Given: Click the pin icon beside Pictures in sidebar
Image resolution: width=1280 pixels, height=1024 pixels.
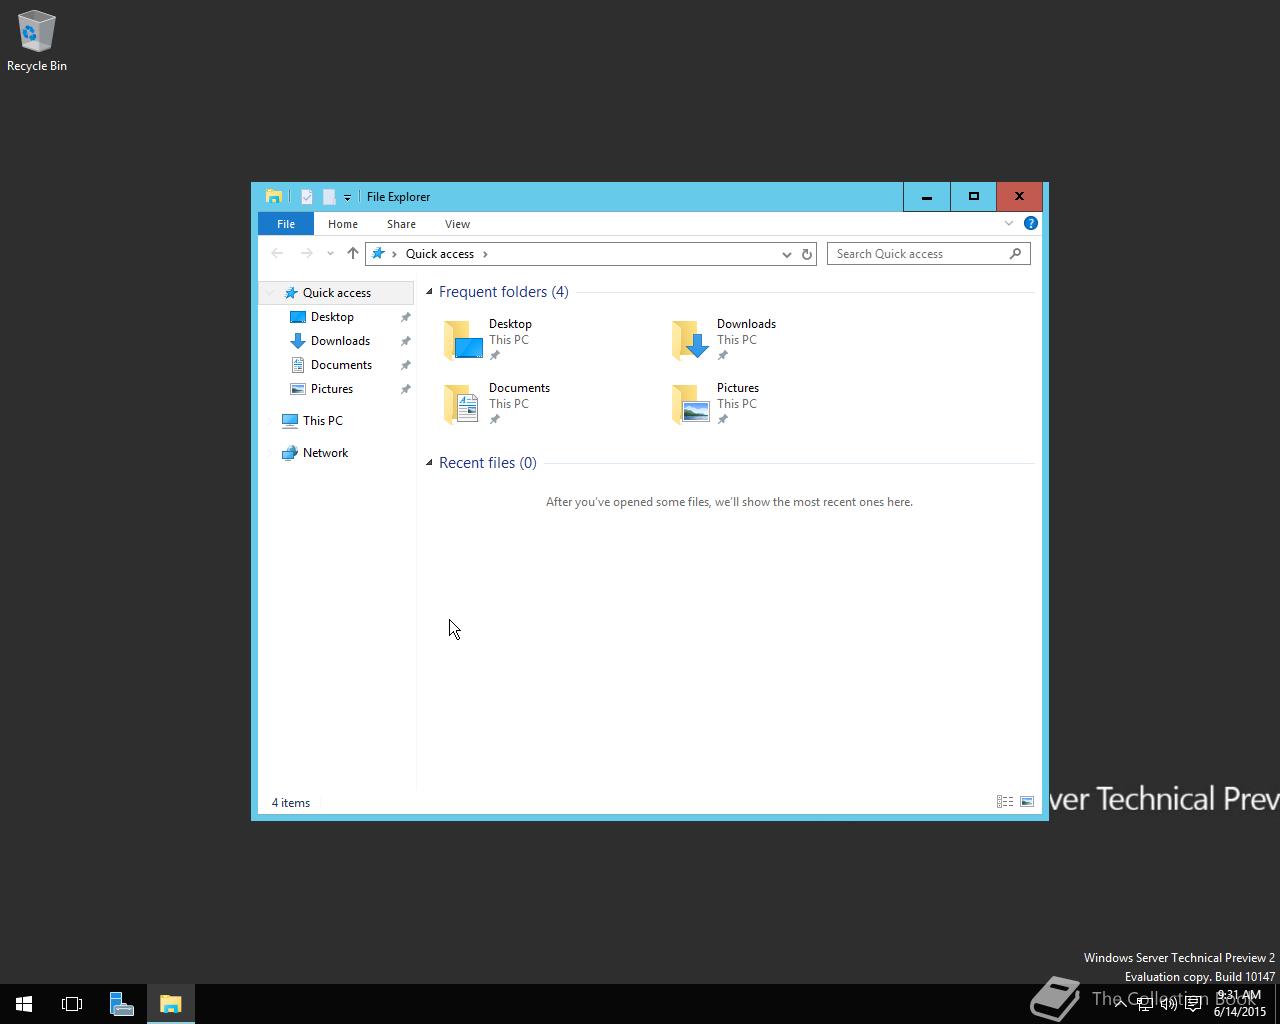Looking at the screenshot, I should (x=405, y=389).
